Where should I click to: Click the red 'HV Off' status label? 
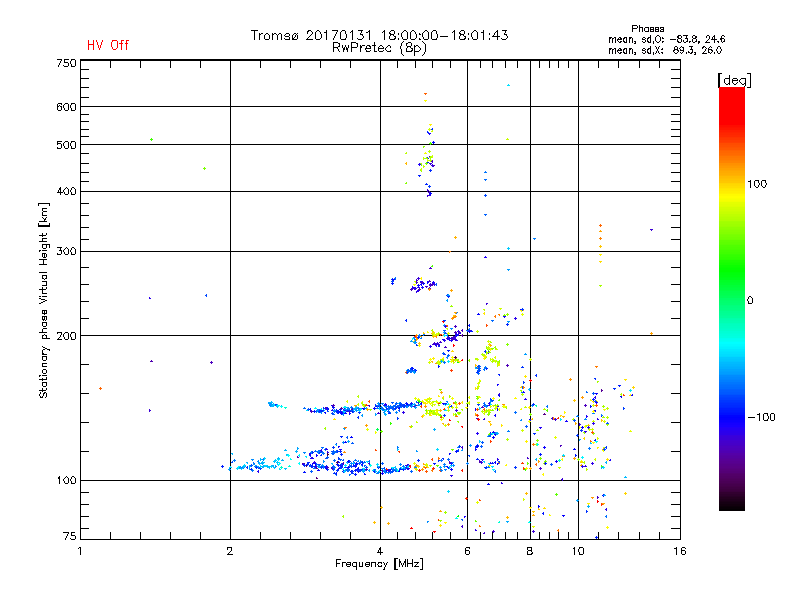(x=108, y=45)
